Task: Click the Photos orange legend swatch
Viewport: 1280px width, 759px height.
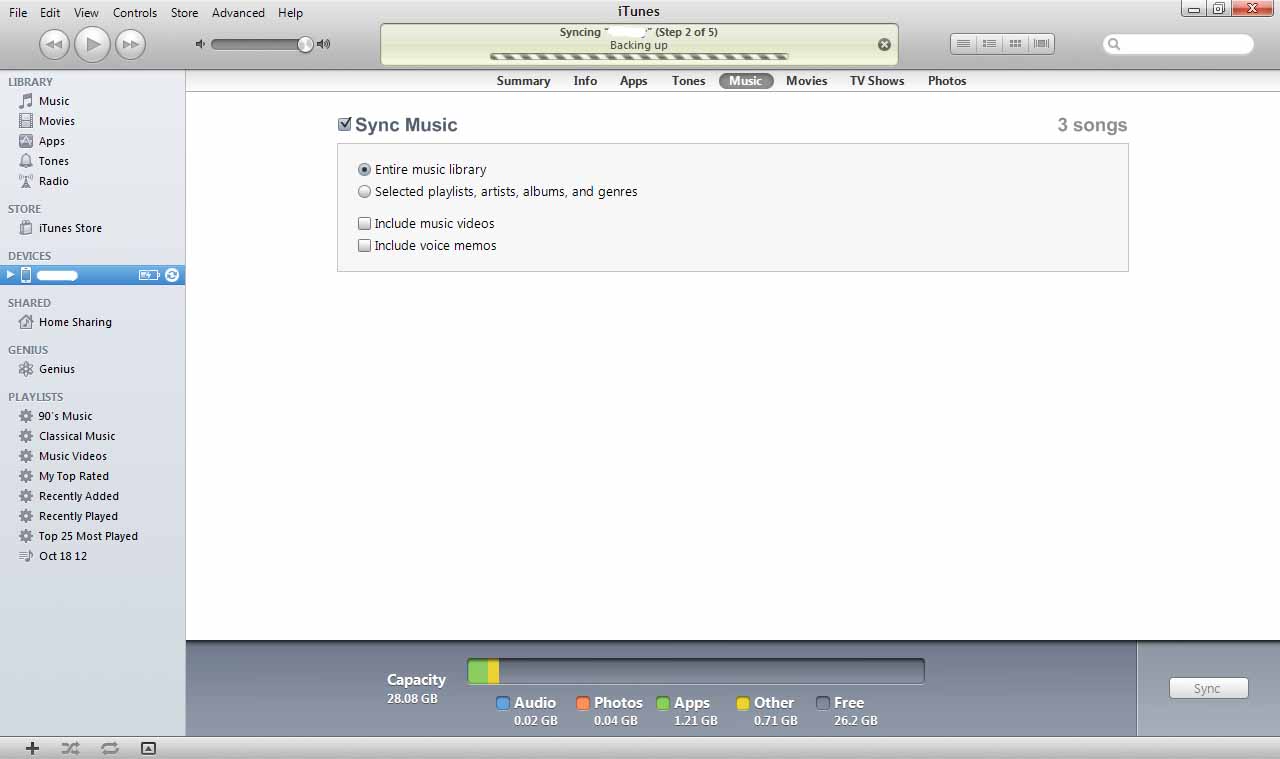Action: [x=583, y=703]
